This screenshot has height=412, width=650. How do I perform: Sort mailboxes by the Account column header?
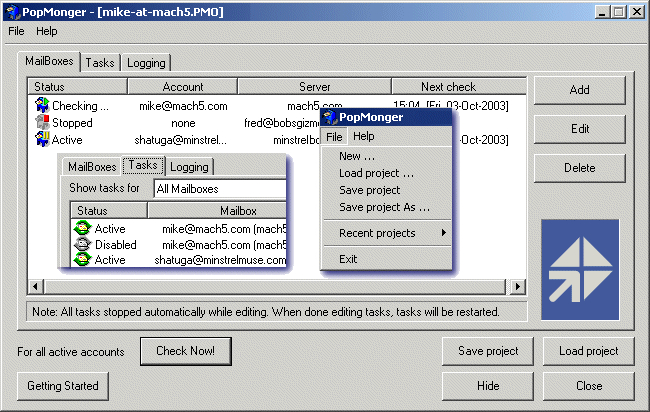tap(182, 87)
